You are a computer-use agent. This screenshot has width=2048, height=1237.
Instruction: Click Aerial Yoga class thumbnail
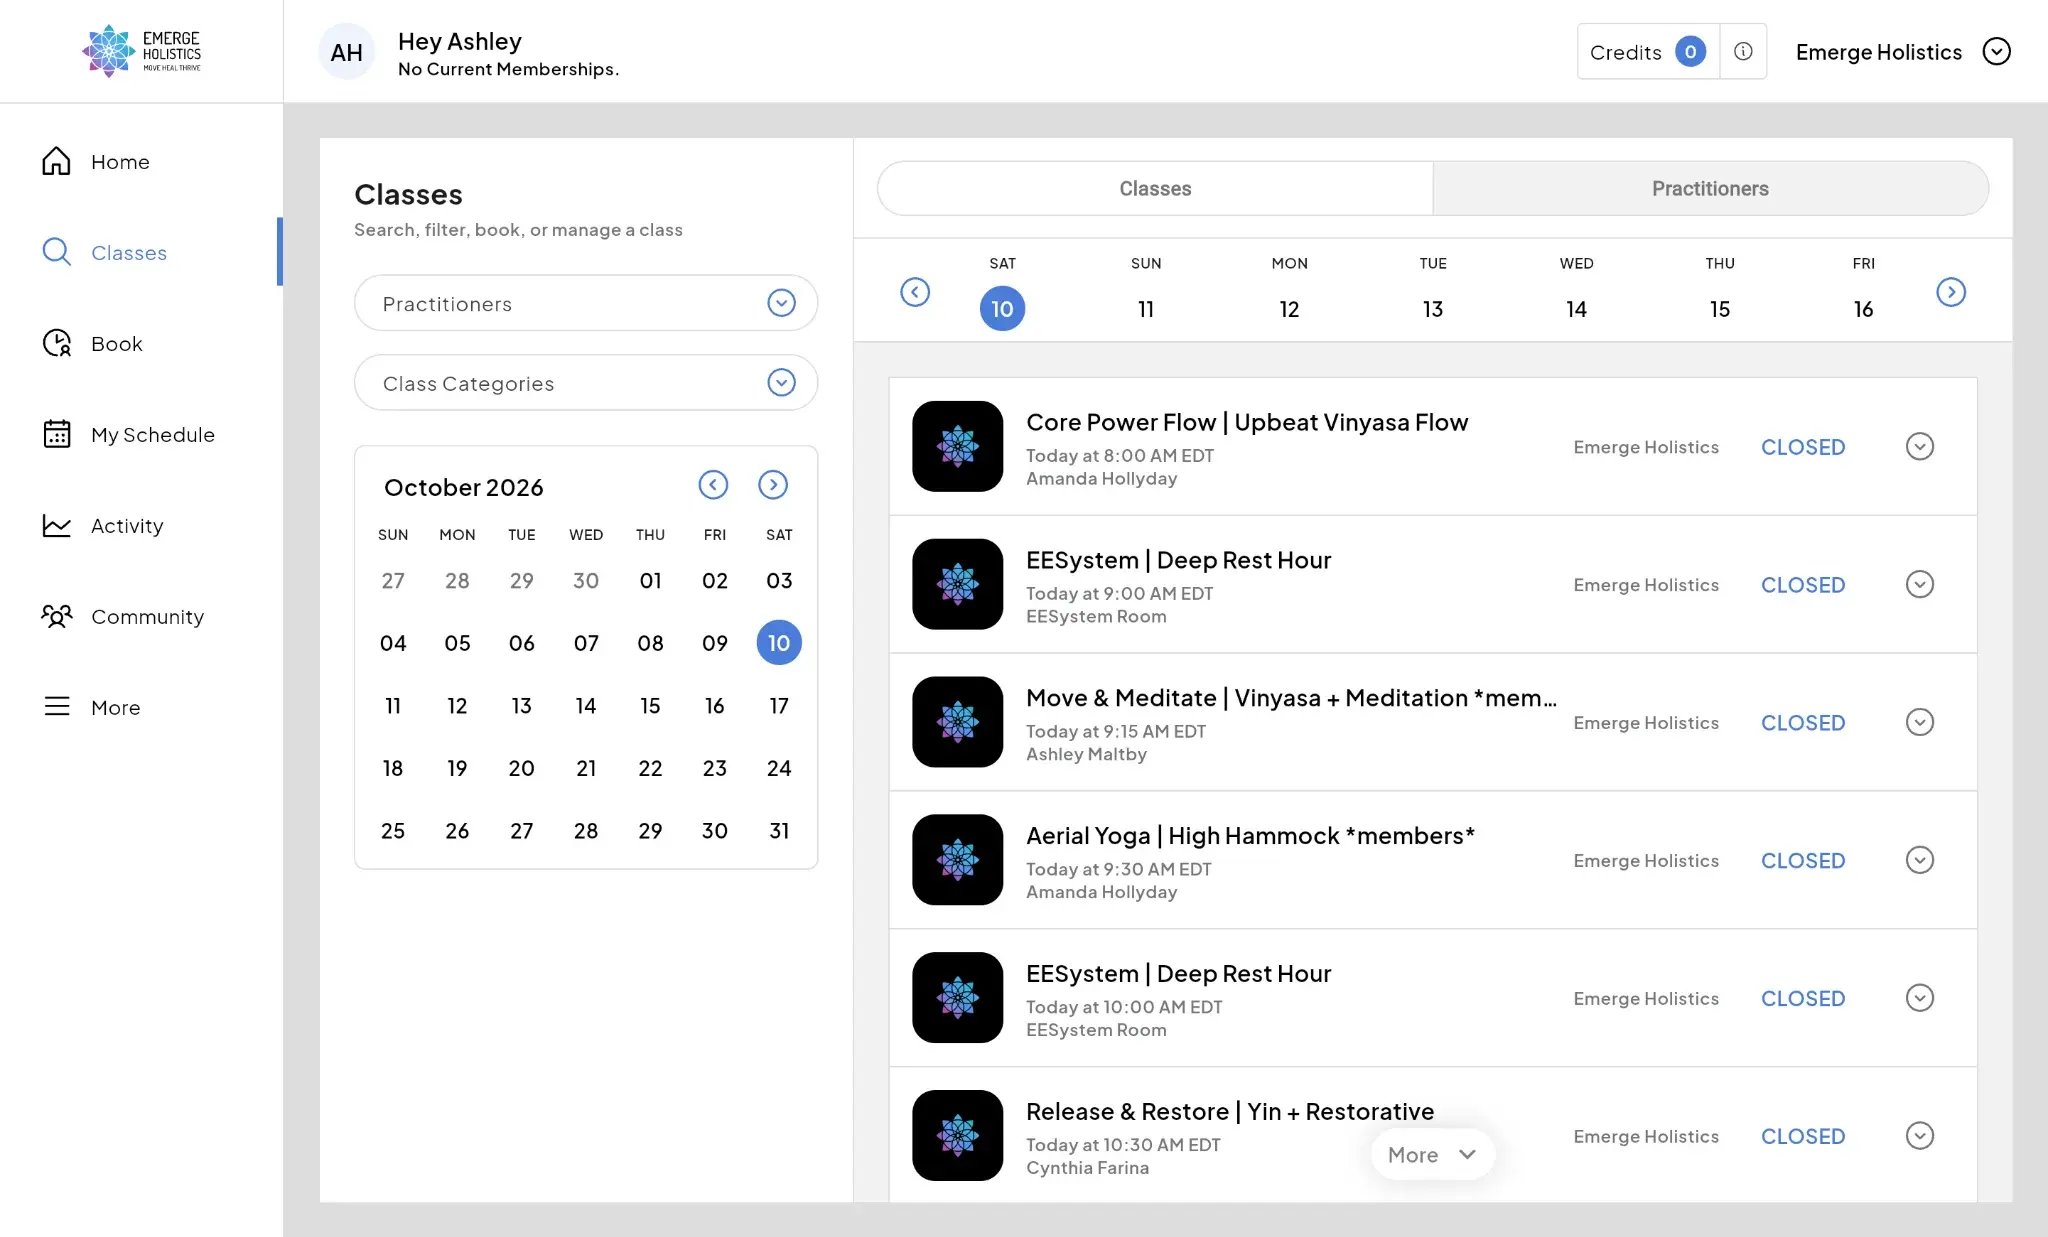pos(957,860)
